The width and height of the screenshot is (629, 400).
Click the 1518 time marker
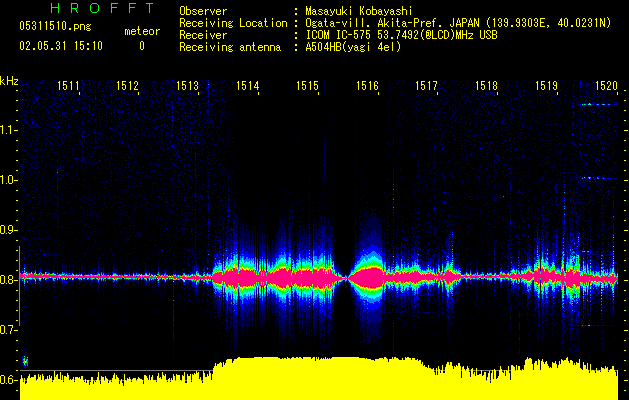[x=486, y=85]
